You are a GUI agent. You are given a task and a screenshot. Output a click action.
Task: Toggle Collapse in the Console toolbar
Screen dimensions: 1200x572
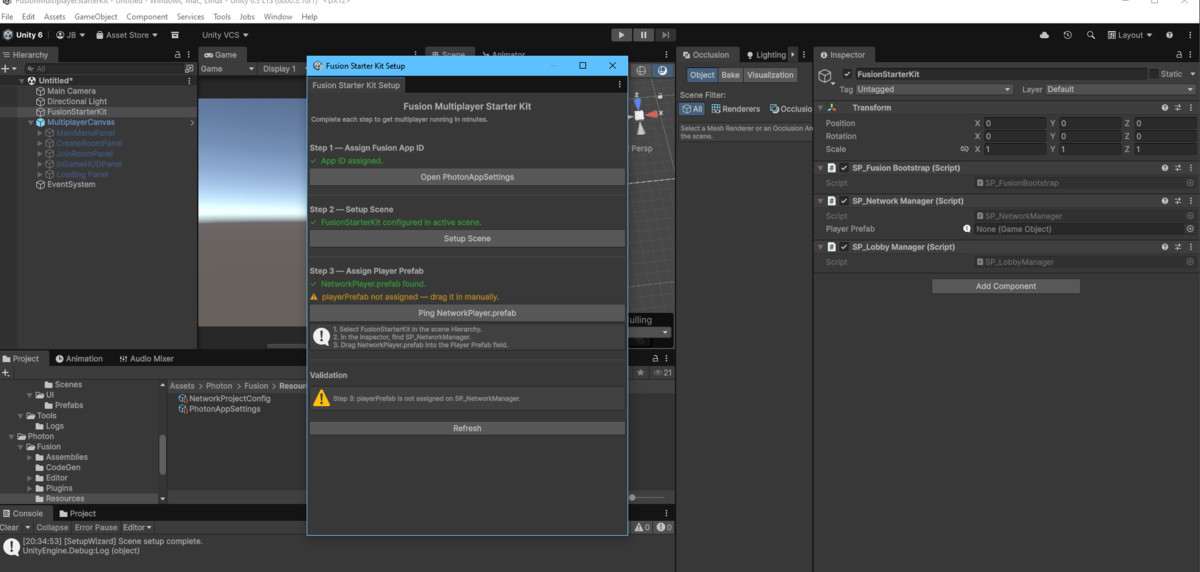pyautogui.click(x=53, y=527)
